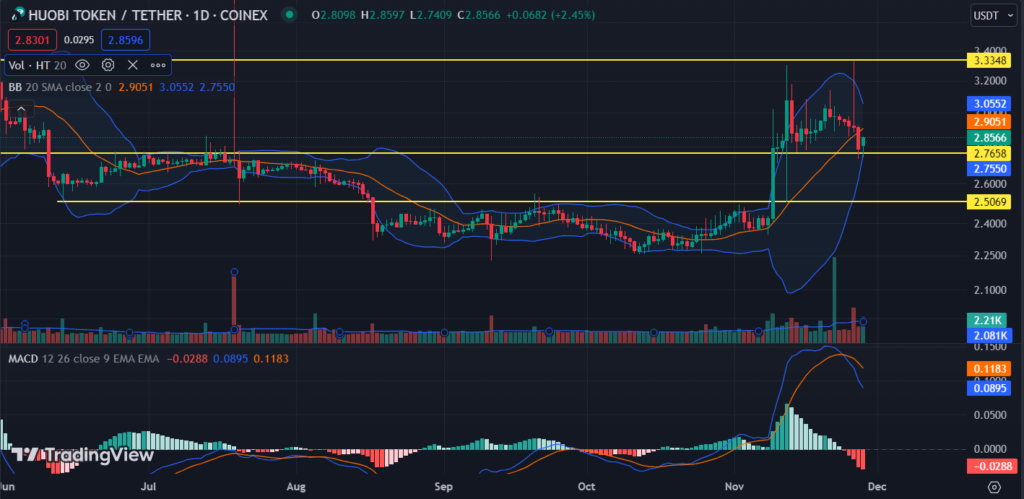The image size is (1024, 499).
Task: Open chart settings gear on time axis
Action: [x=994, y=487]
